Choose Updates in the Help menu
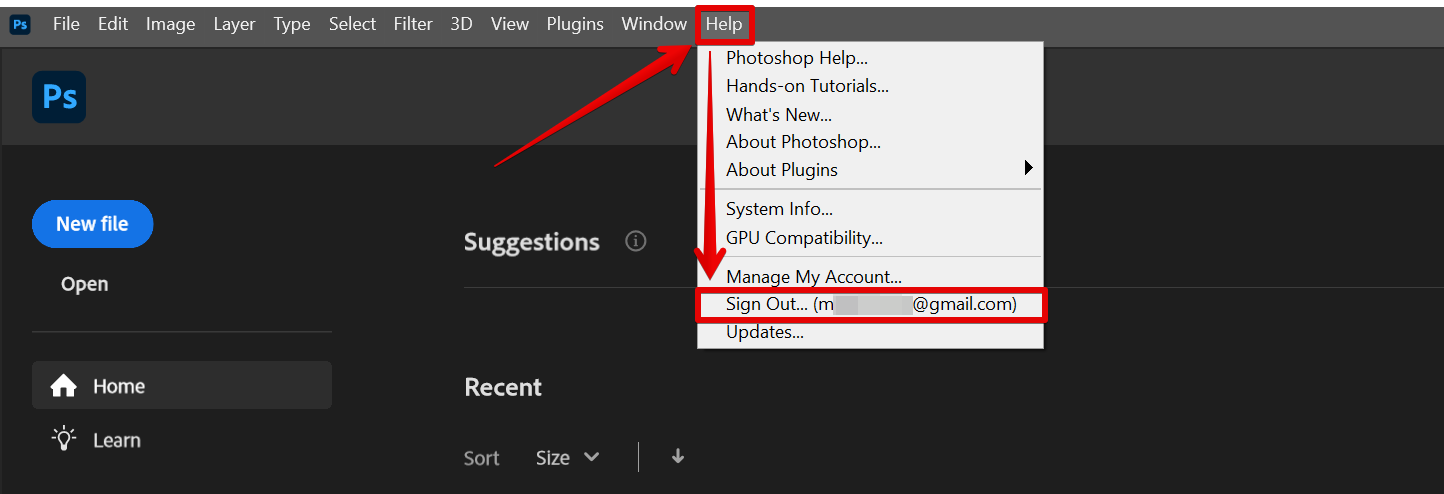This screenshot has width=1444, height=494. click(765, 332)
